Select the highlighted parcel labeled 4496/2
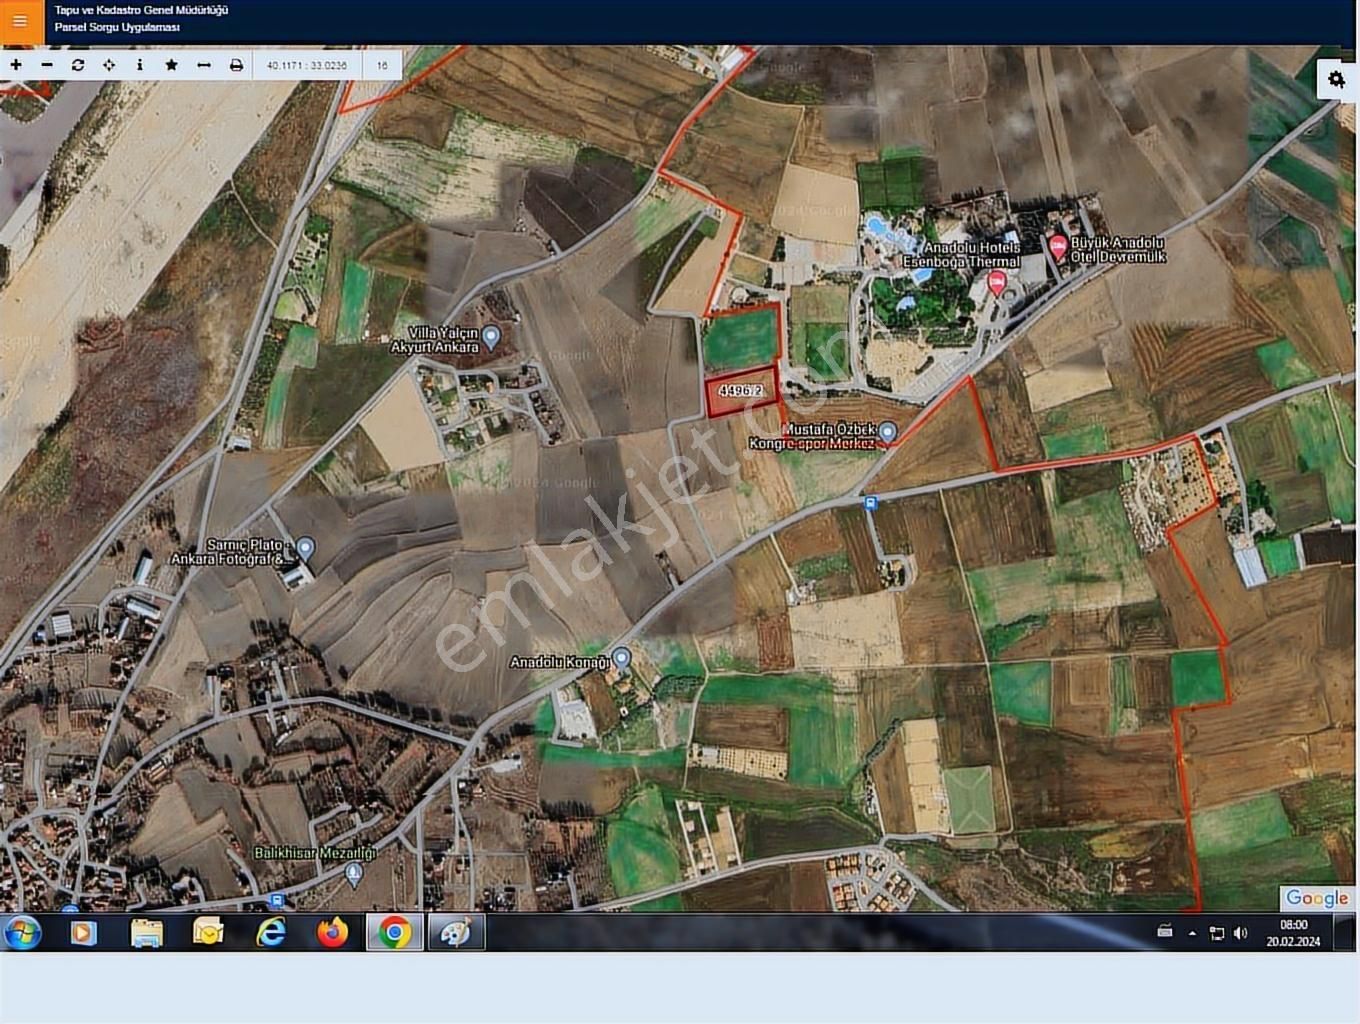The width and height of the screenshot is (1360, 1024). pos(741,392)
